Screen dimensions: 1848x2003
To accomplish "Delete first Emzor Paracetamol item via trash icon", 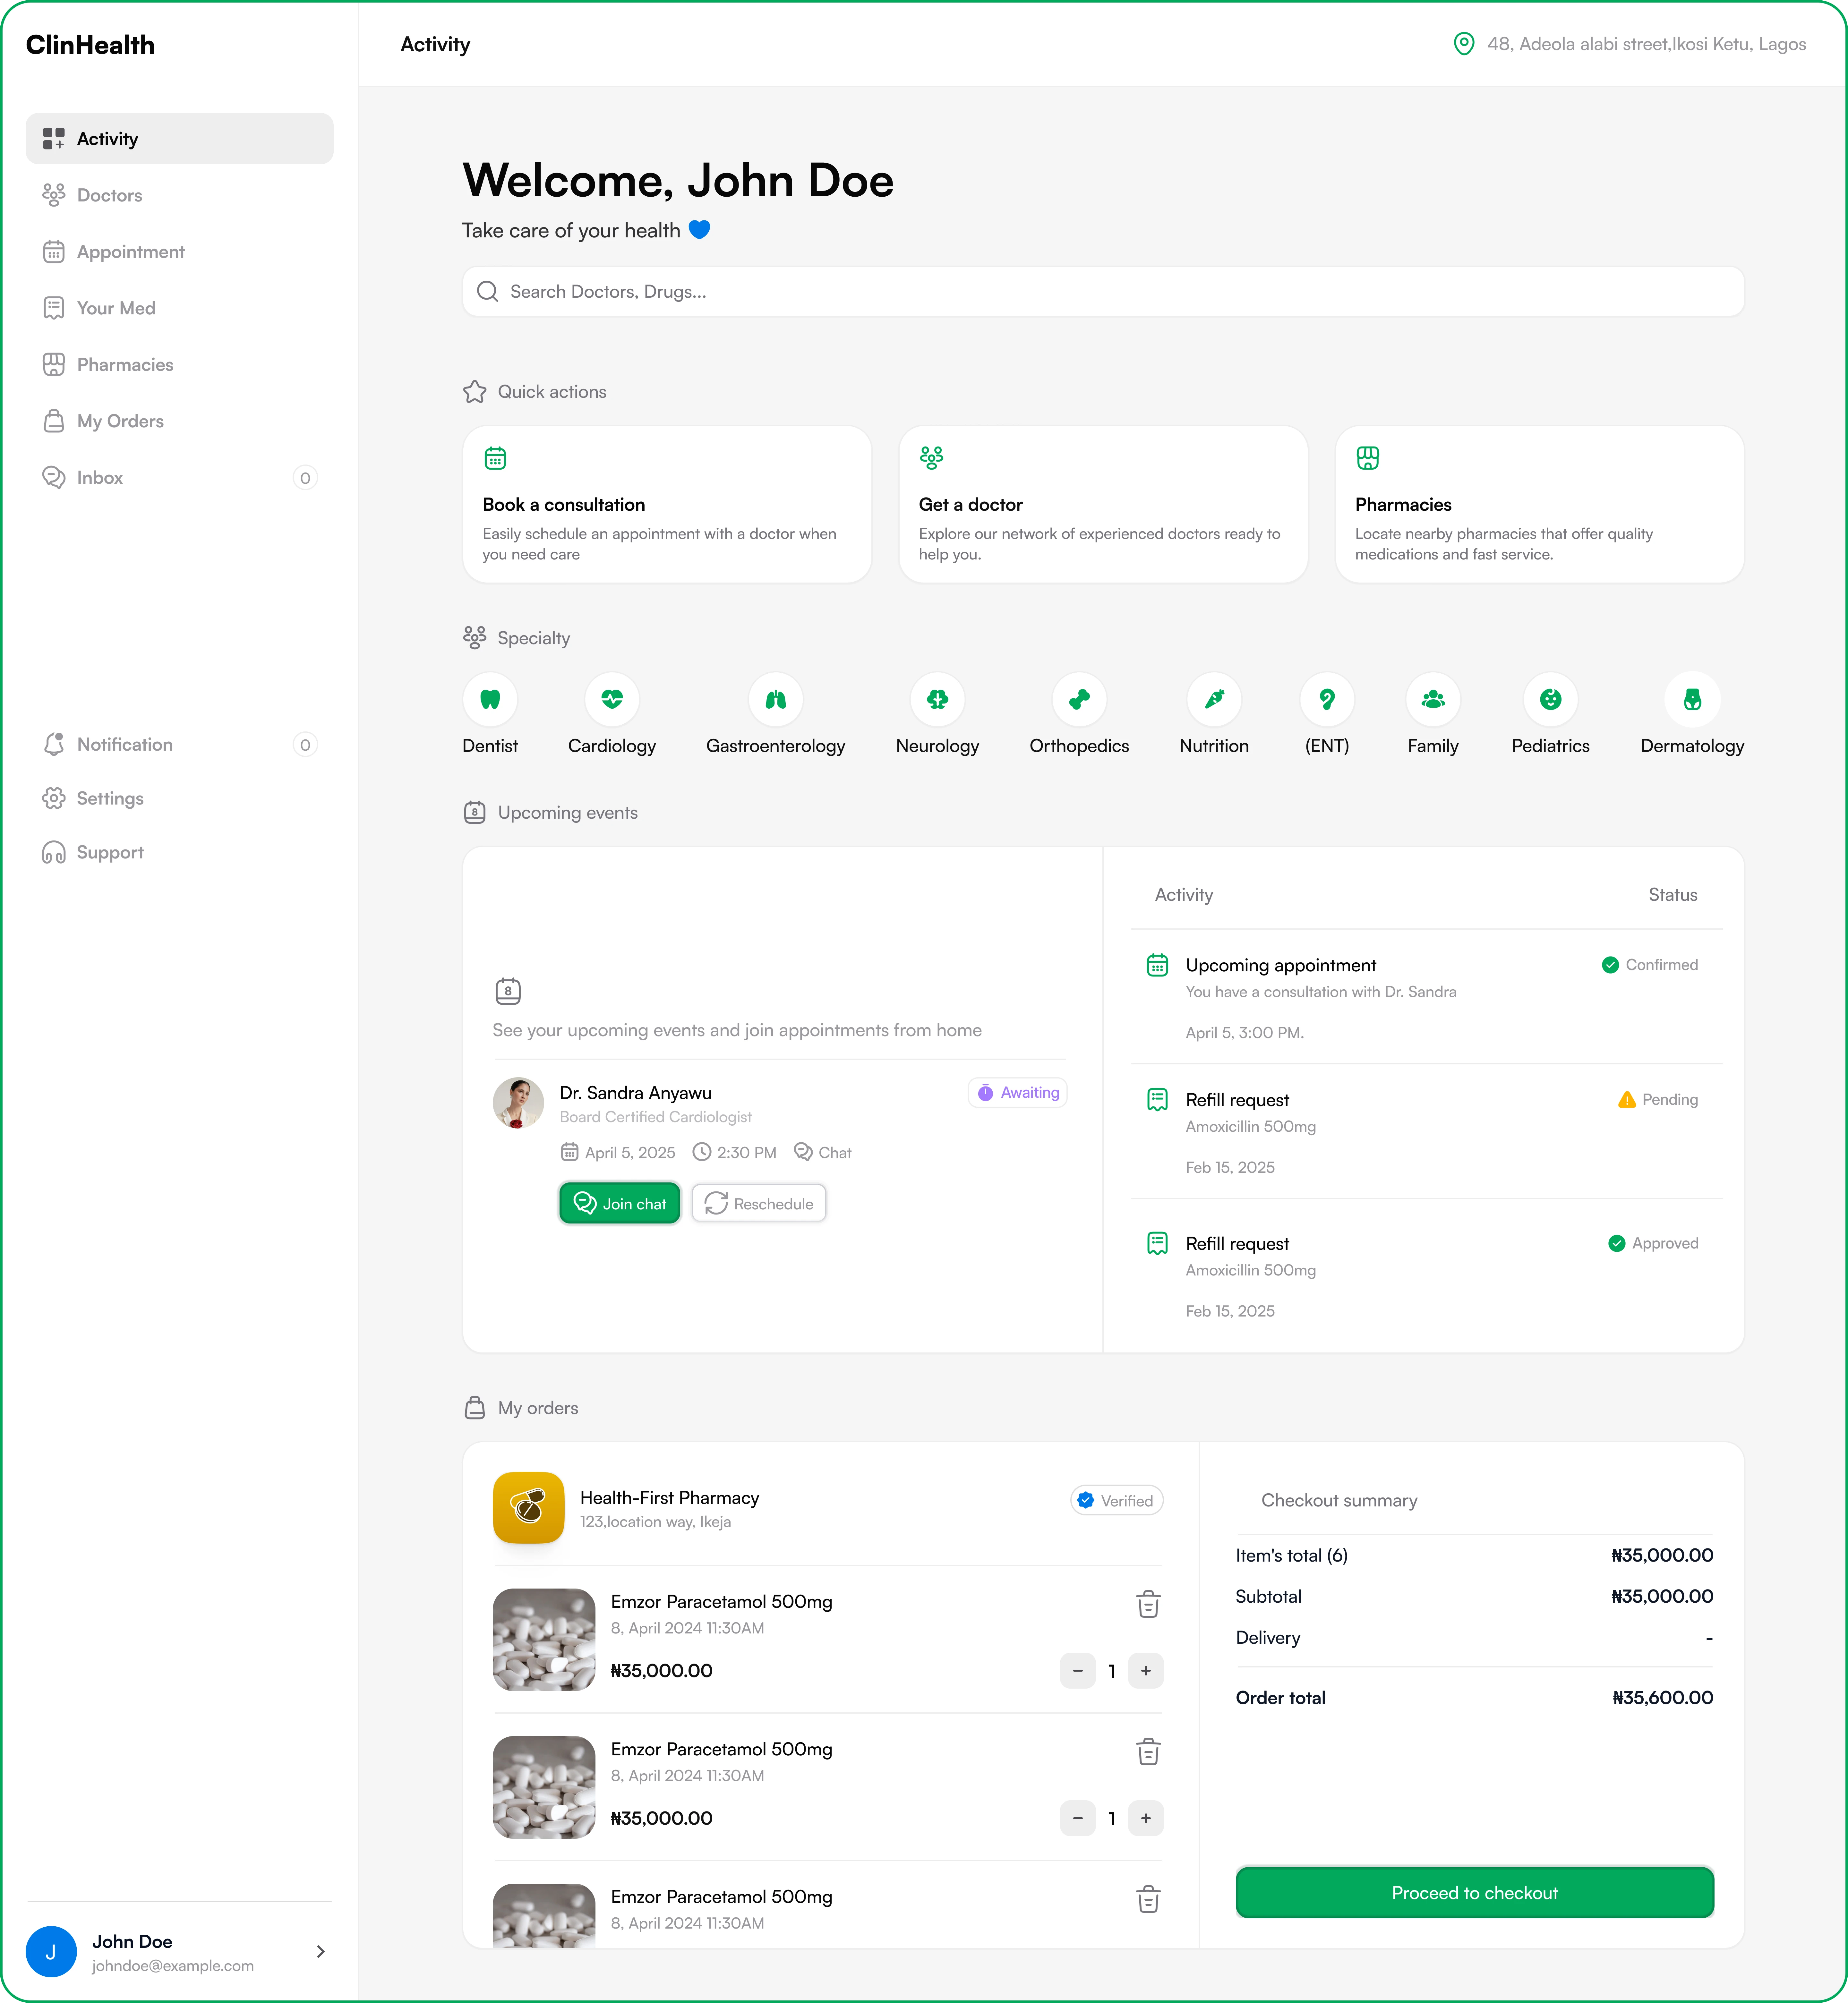I will 1148,1604.
